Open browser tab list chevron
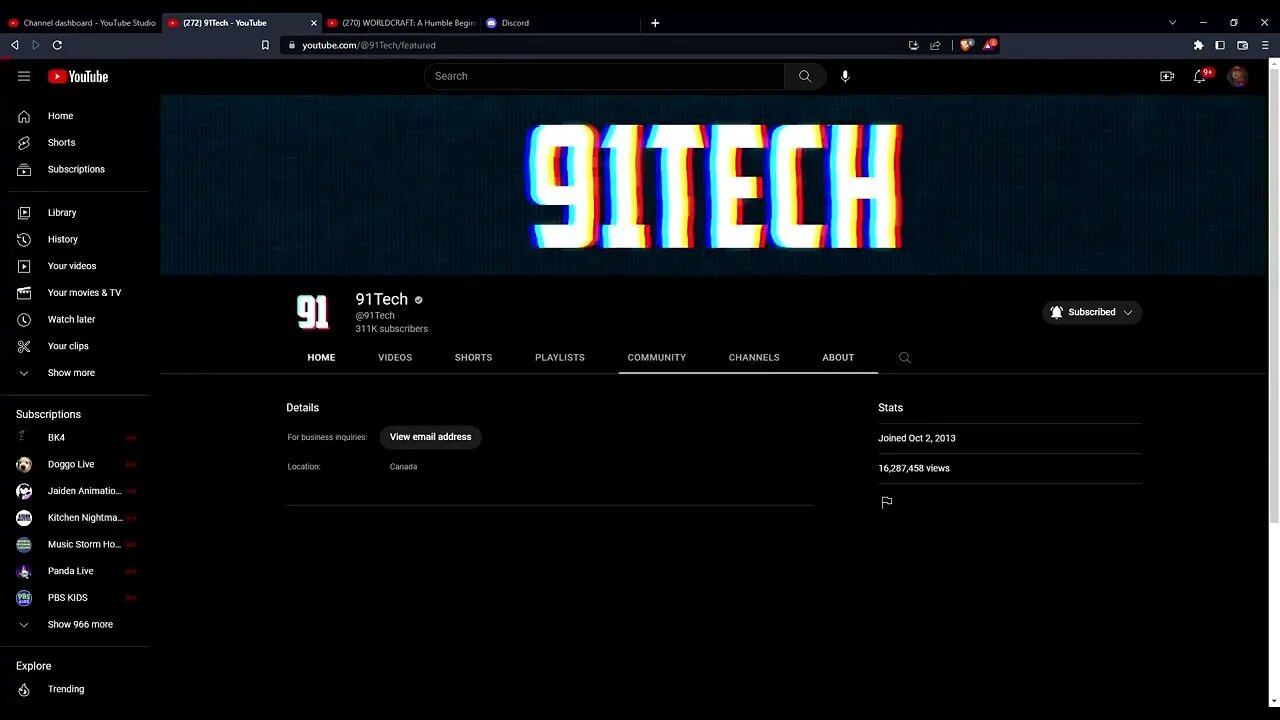1280x720 pixels. click(x=1173, y=22)
